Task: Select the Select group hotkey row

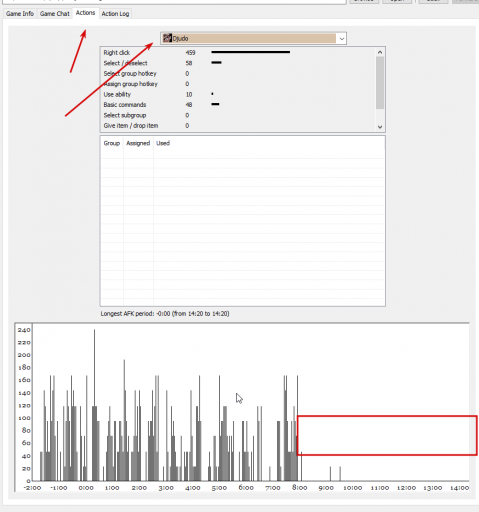Action: point(238,73)
